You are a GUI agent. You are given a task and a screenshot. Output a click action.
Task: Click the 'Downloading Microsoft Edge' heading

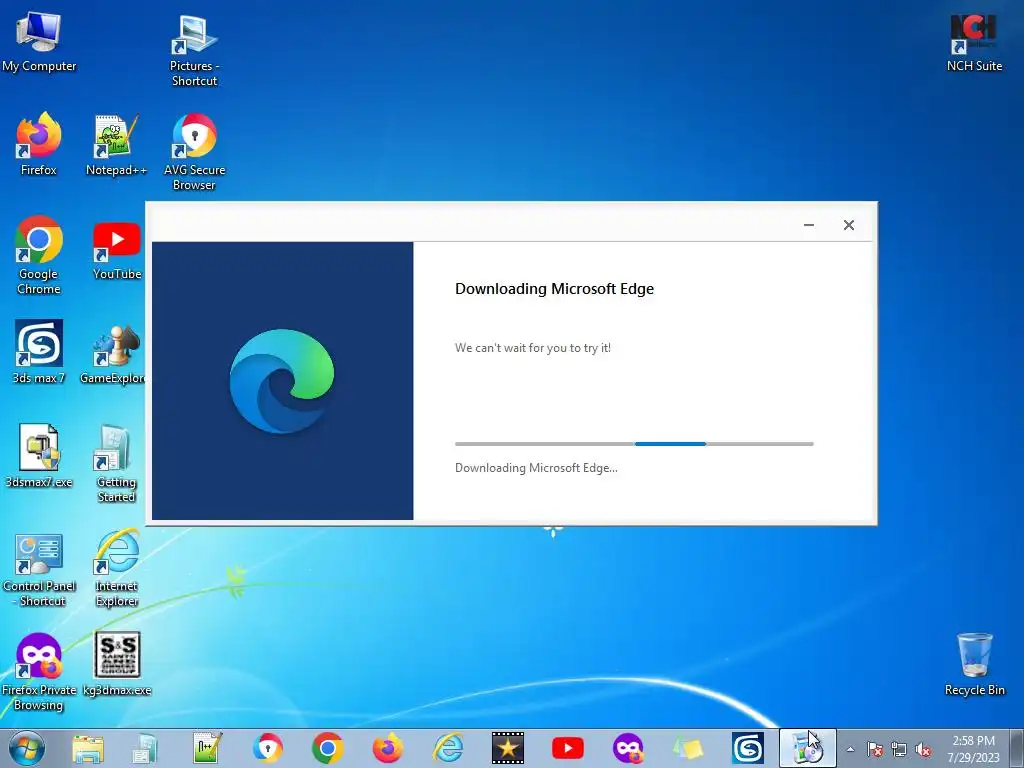pos(554,289)
